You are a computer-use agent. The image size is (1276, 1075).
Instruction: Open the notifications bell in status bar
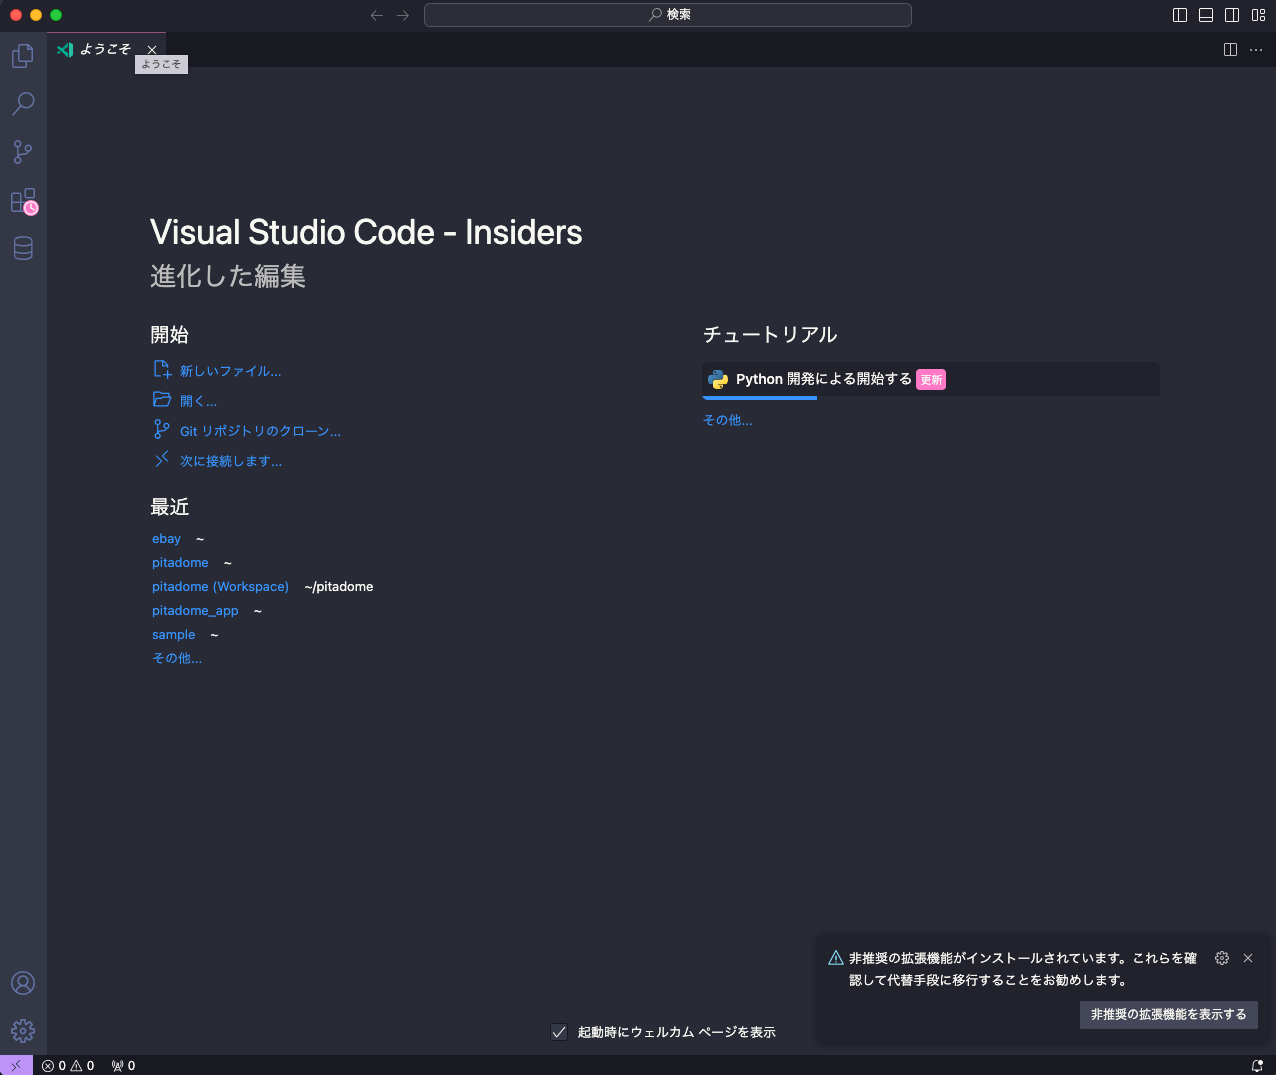tap(1257, 1066)
